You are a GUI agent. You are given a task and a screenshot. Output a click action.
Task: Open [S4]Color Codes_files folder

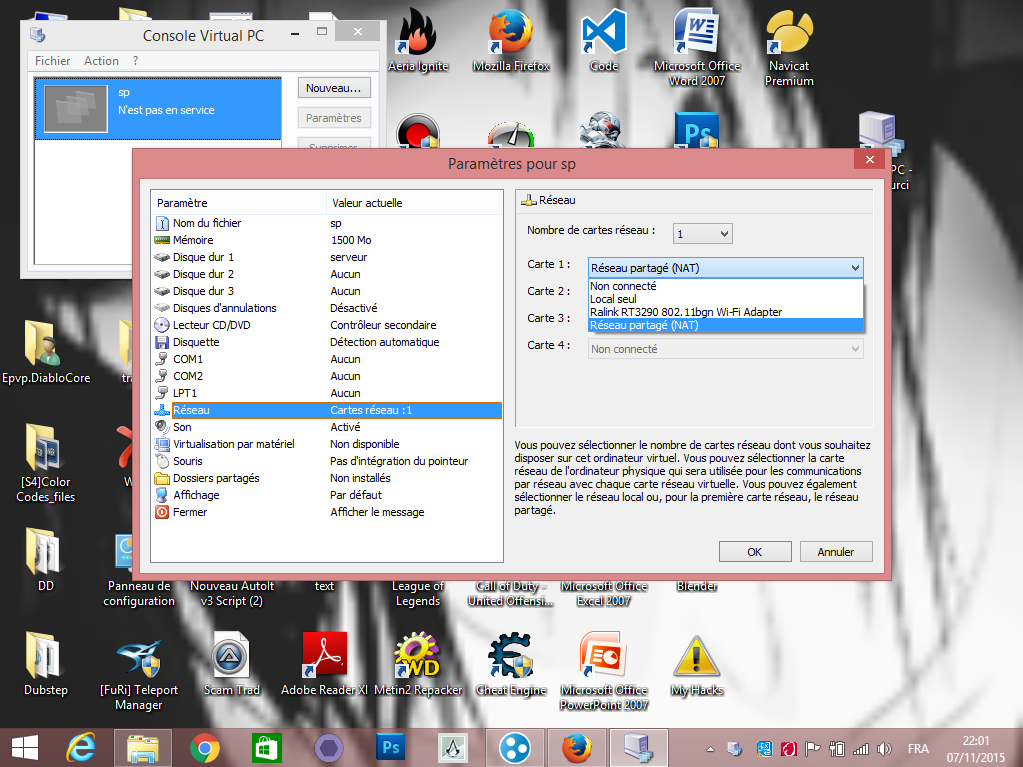coord(46,463)
